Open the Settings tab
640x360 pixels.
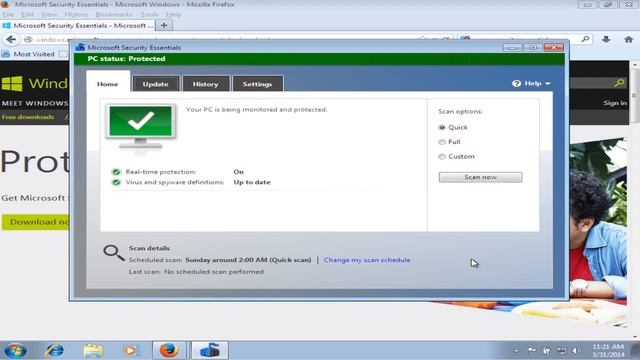[257, 84]
